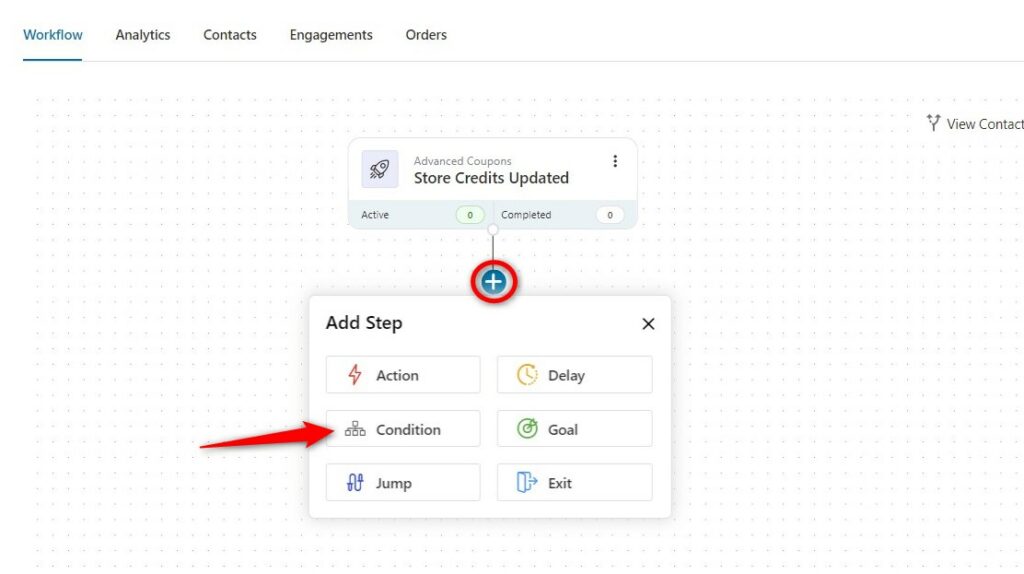Add an Action step
The image size is (1024, 574).
click(403, 375)
